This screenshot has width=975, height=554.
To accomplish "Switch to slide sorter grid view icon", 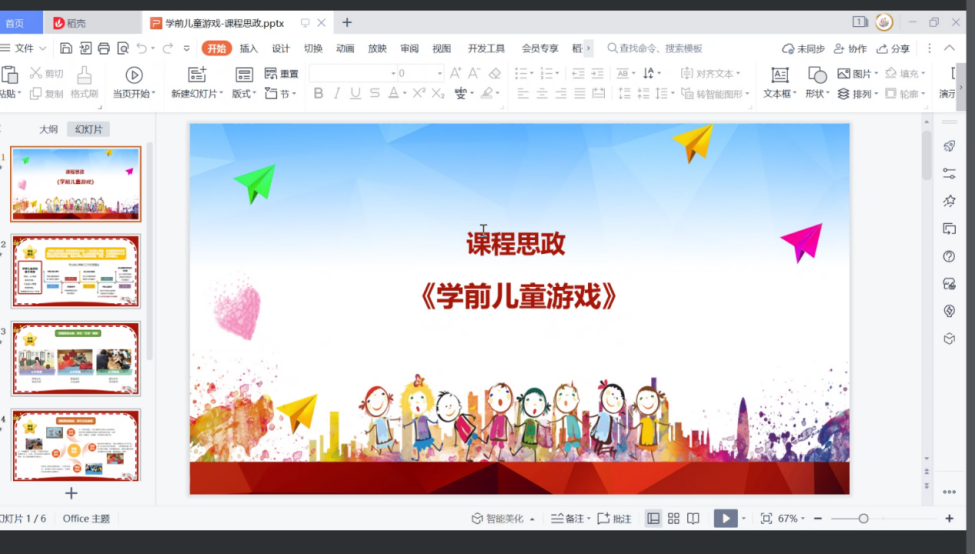I will pyautogui.click(x=673, y=518).
